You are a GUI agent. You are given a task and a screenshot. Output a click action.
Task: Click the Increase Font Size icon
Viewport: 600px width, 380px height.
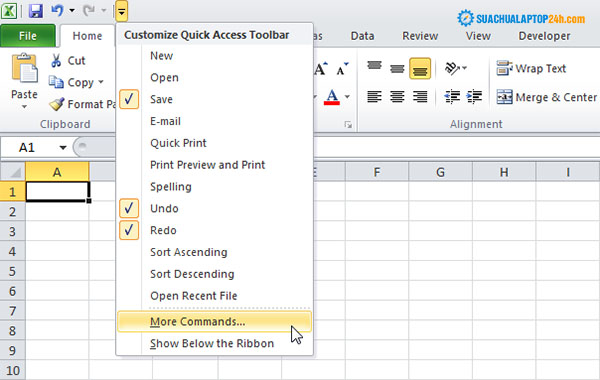click(x=321, y=69)
